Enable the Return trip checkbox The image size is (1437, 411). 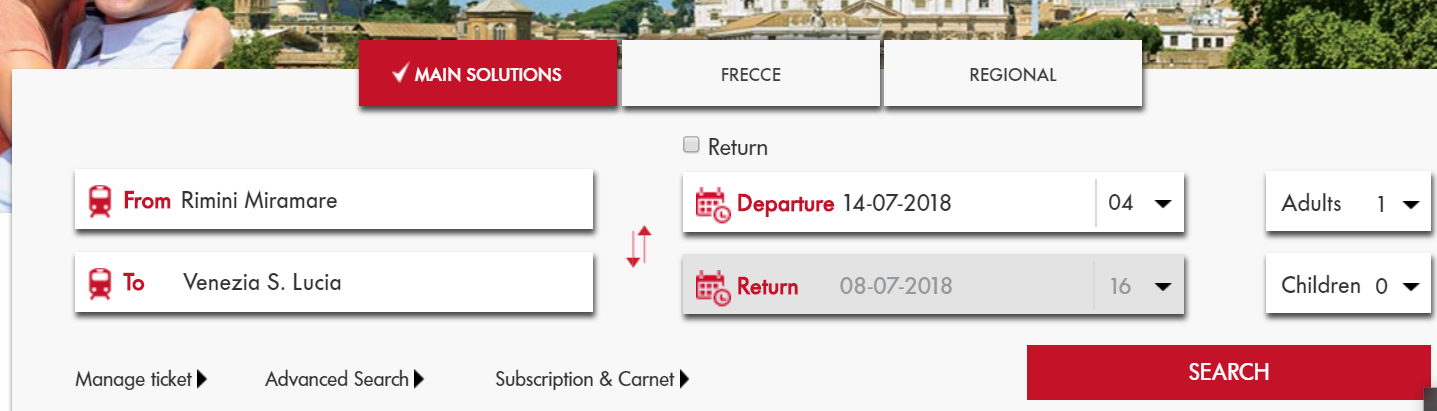691,145
